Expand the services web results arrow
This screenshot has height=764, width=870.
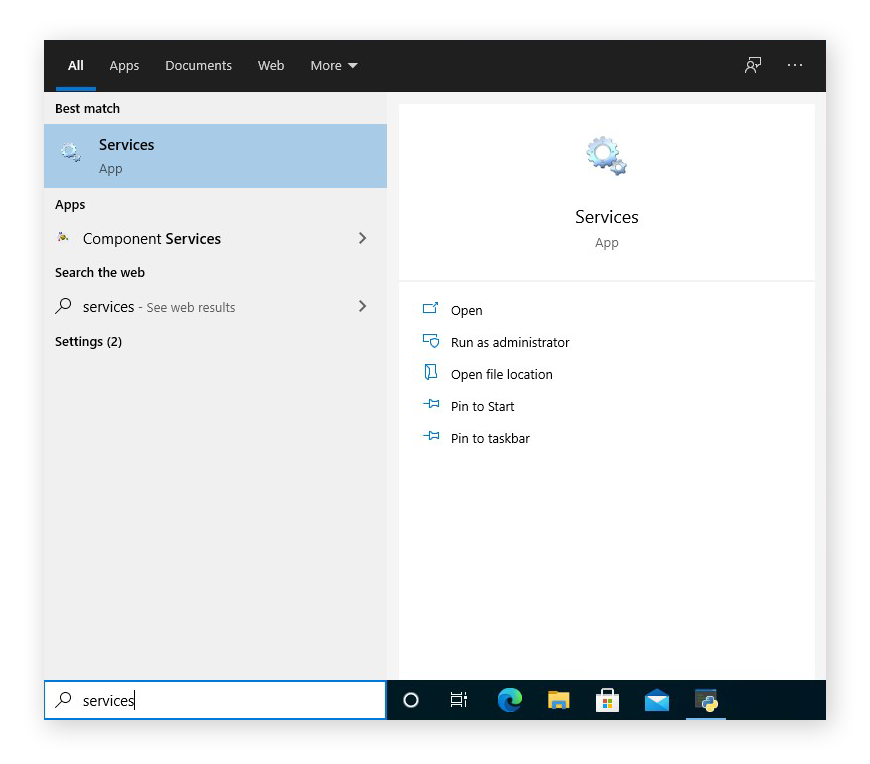click(362, 307)
